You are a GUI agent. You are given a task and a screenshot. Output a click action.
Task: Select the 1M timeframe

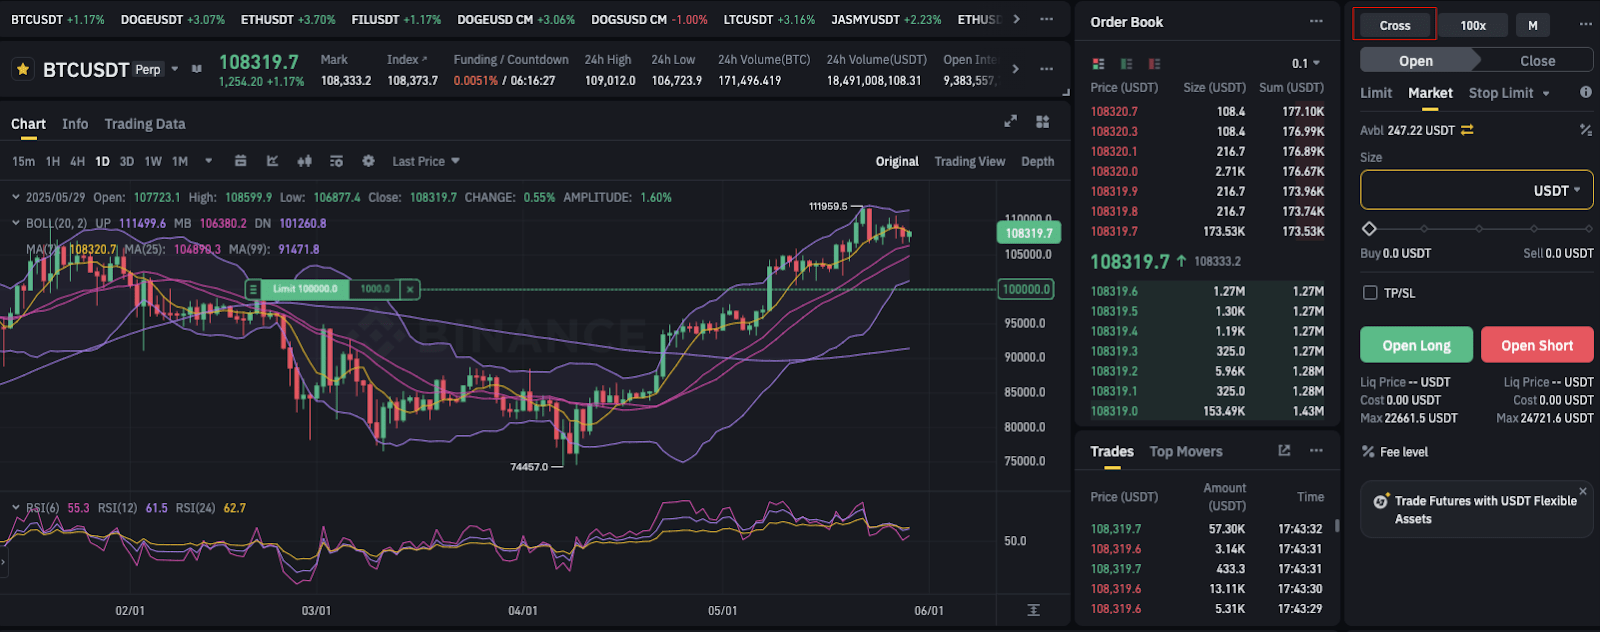click(x=180, y=161)
